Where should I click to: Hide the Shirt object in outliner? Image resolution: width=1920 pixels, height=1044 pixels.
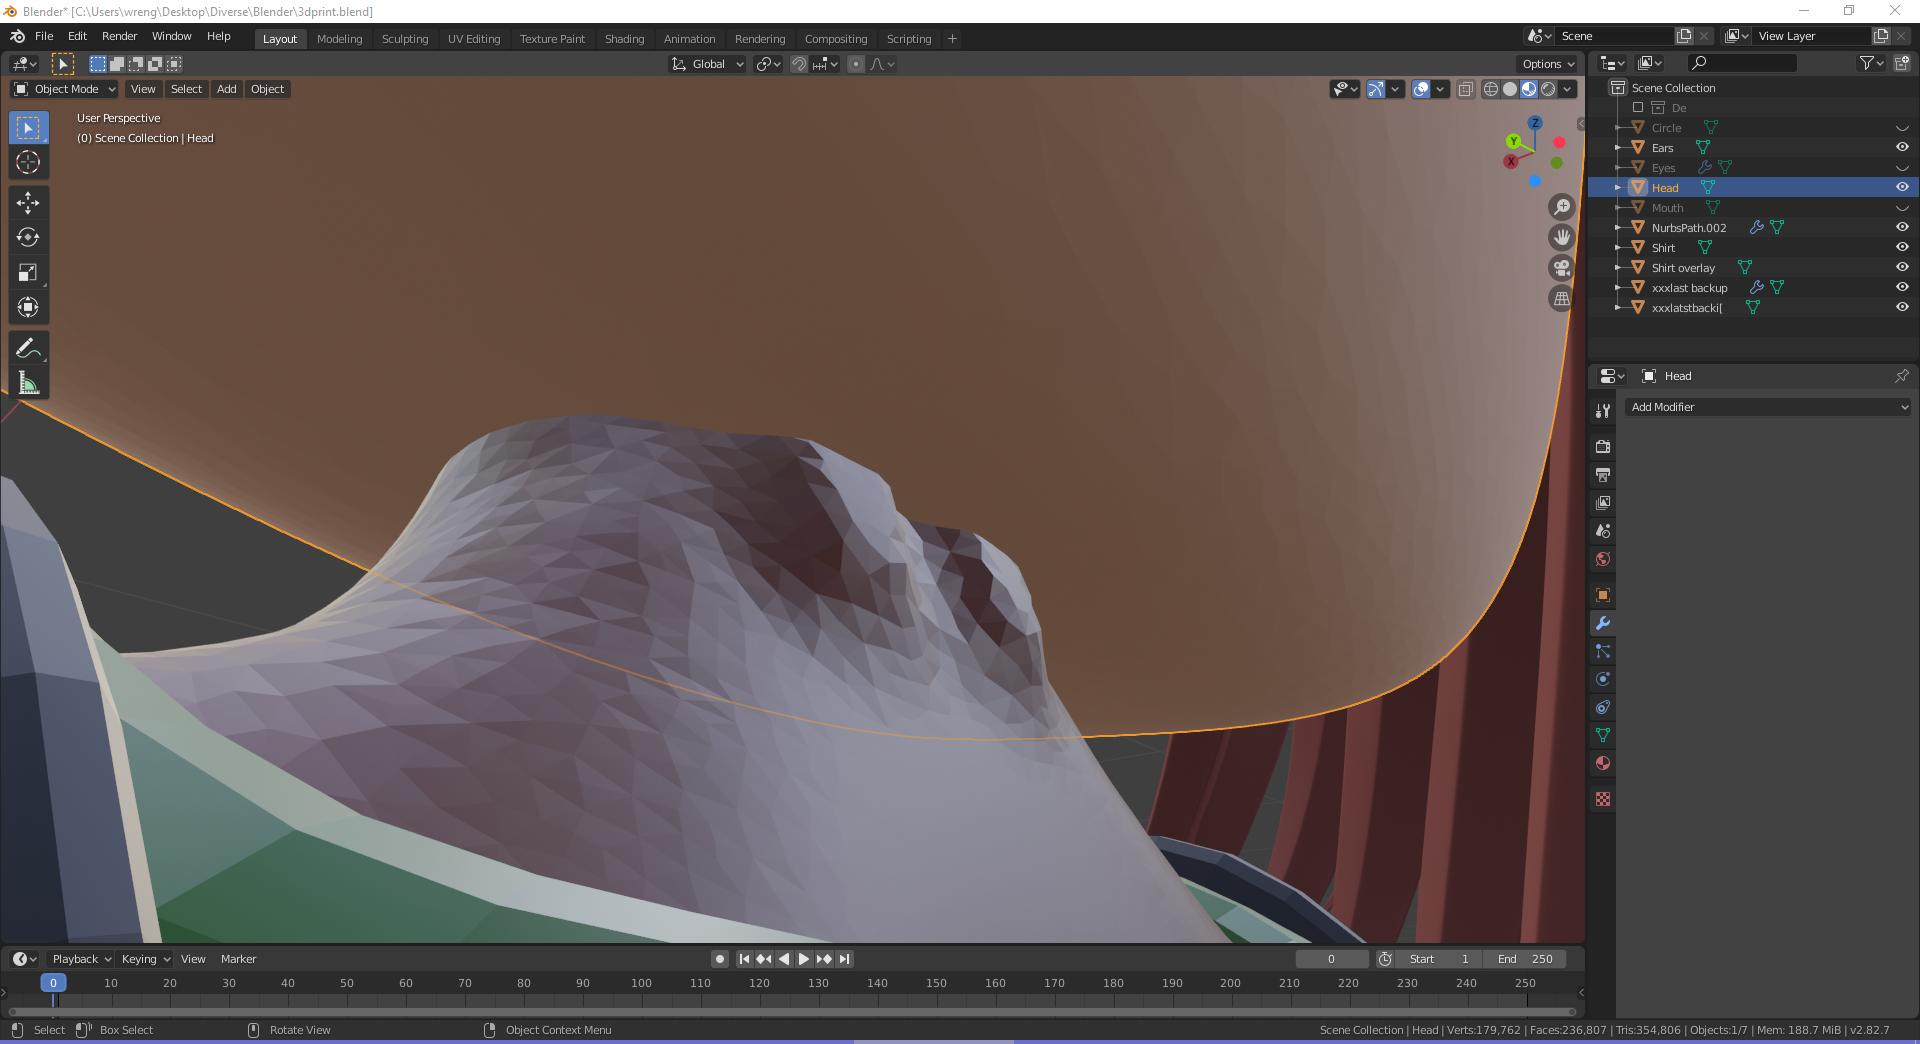click(1902, 247)
